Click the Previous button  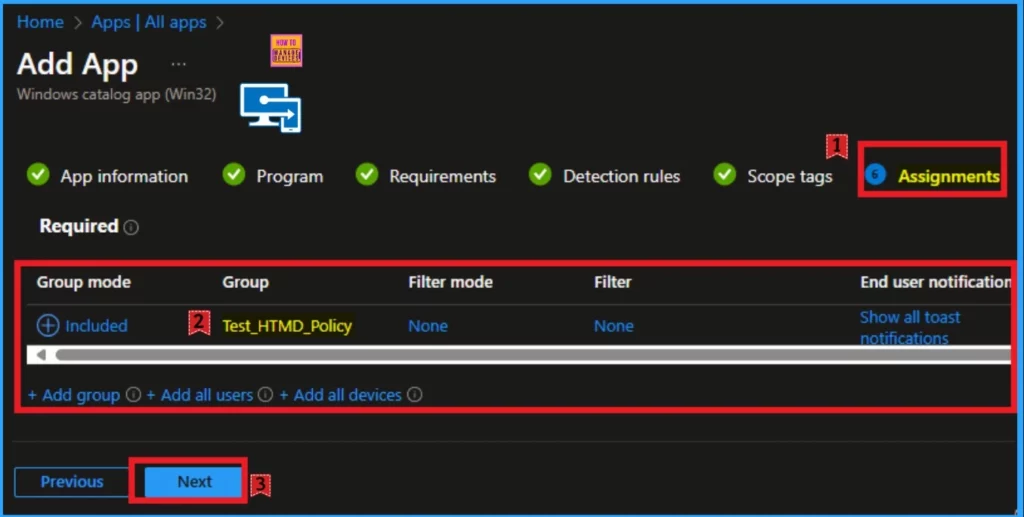(x=72, y=482)
